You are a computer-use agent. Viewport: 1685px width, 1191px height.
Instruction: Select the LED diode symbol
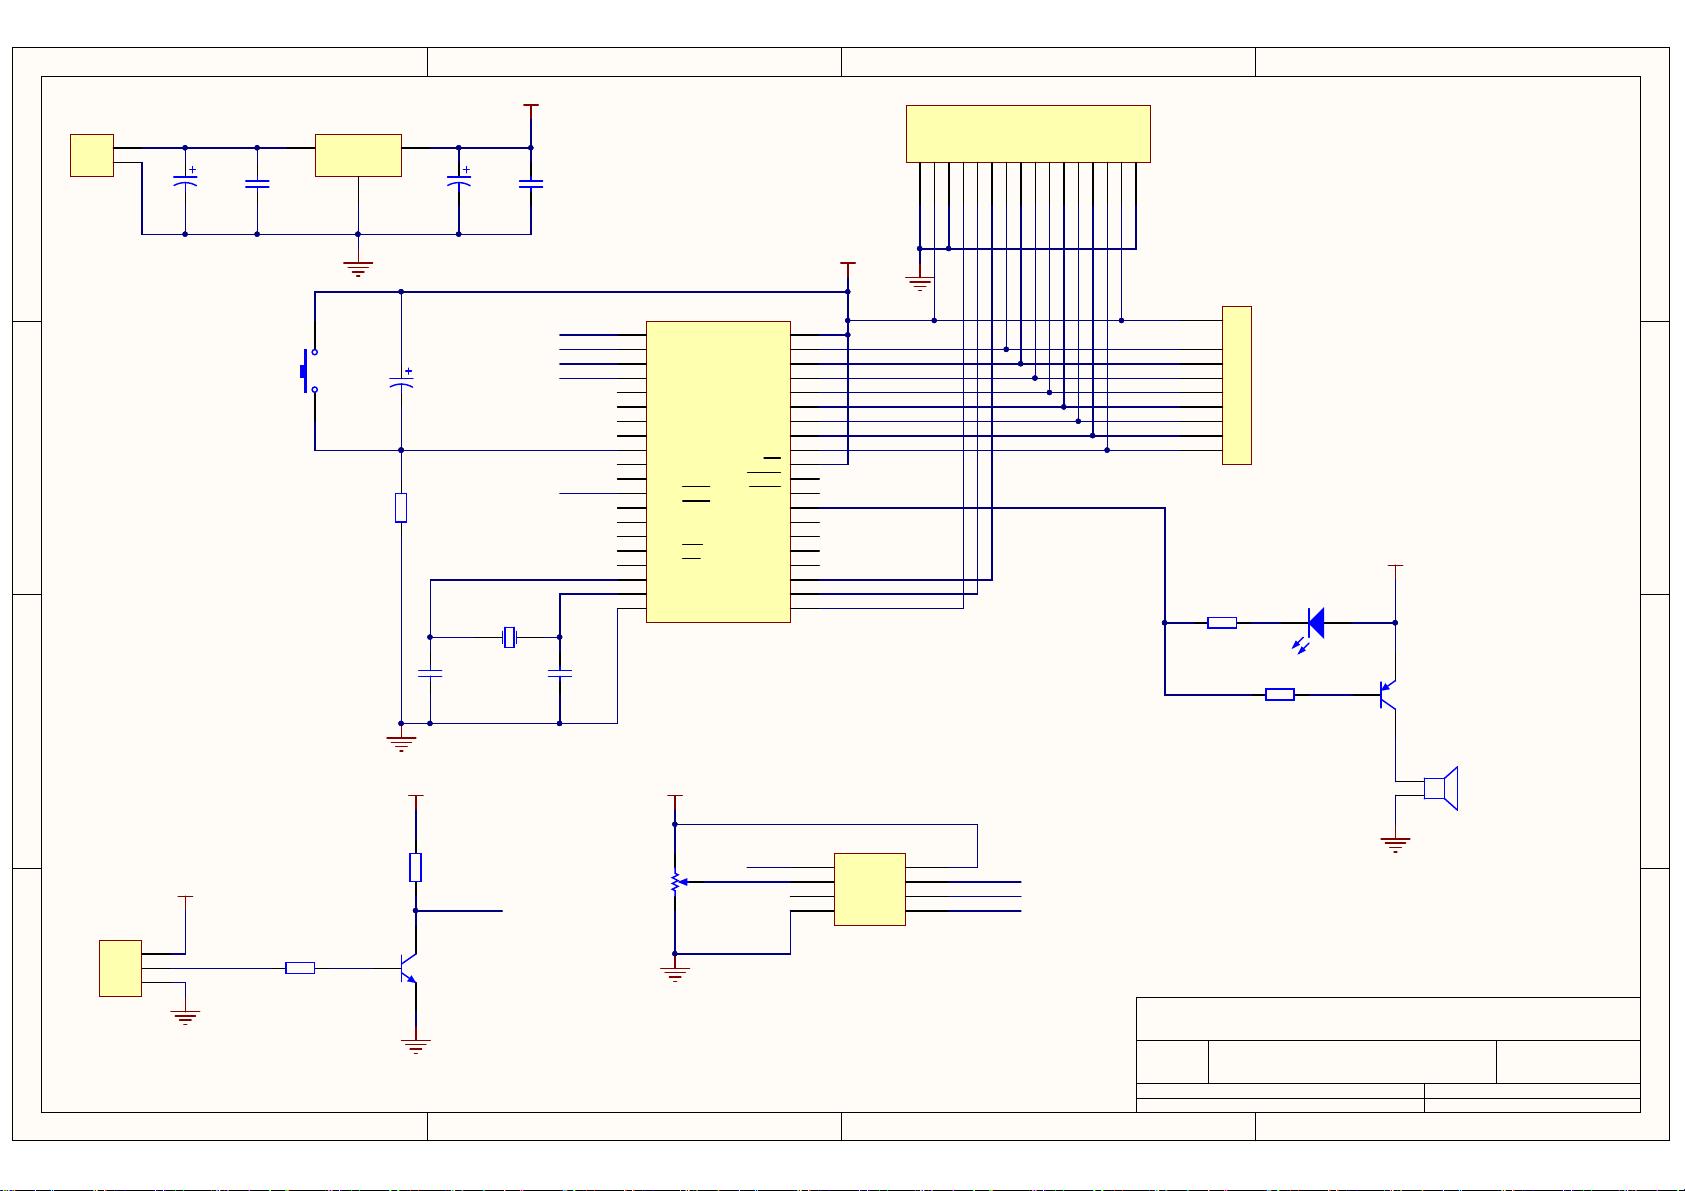pyautogui.click(x=1316, y=623)
